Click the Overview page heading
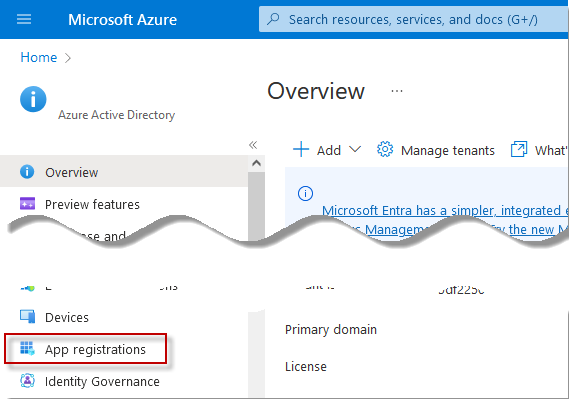Image resolution: width=569 pixels, height=399 pixels. pos(316,91)
